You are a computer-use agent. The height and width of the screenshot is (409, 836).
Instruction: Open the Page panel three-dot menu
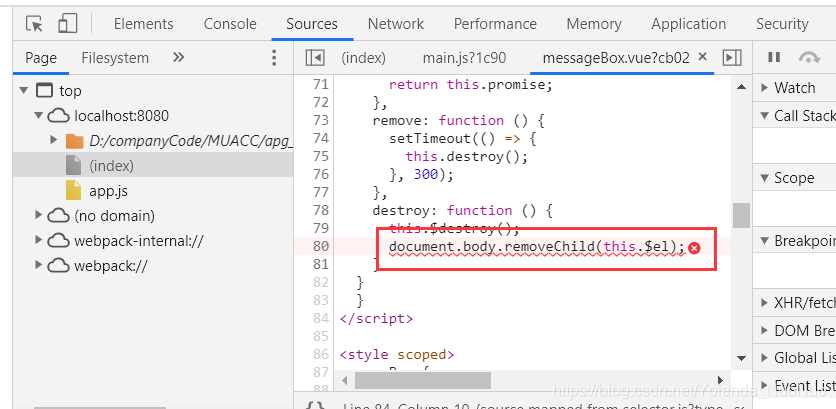[275, 58]
